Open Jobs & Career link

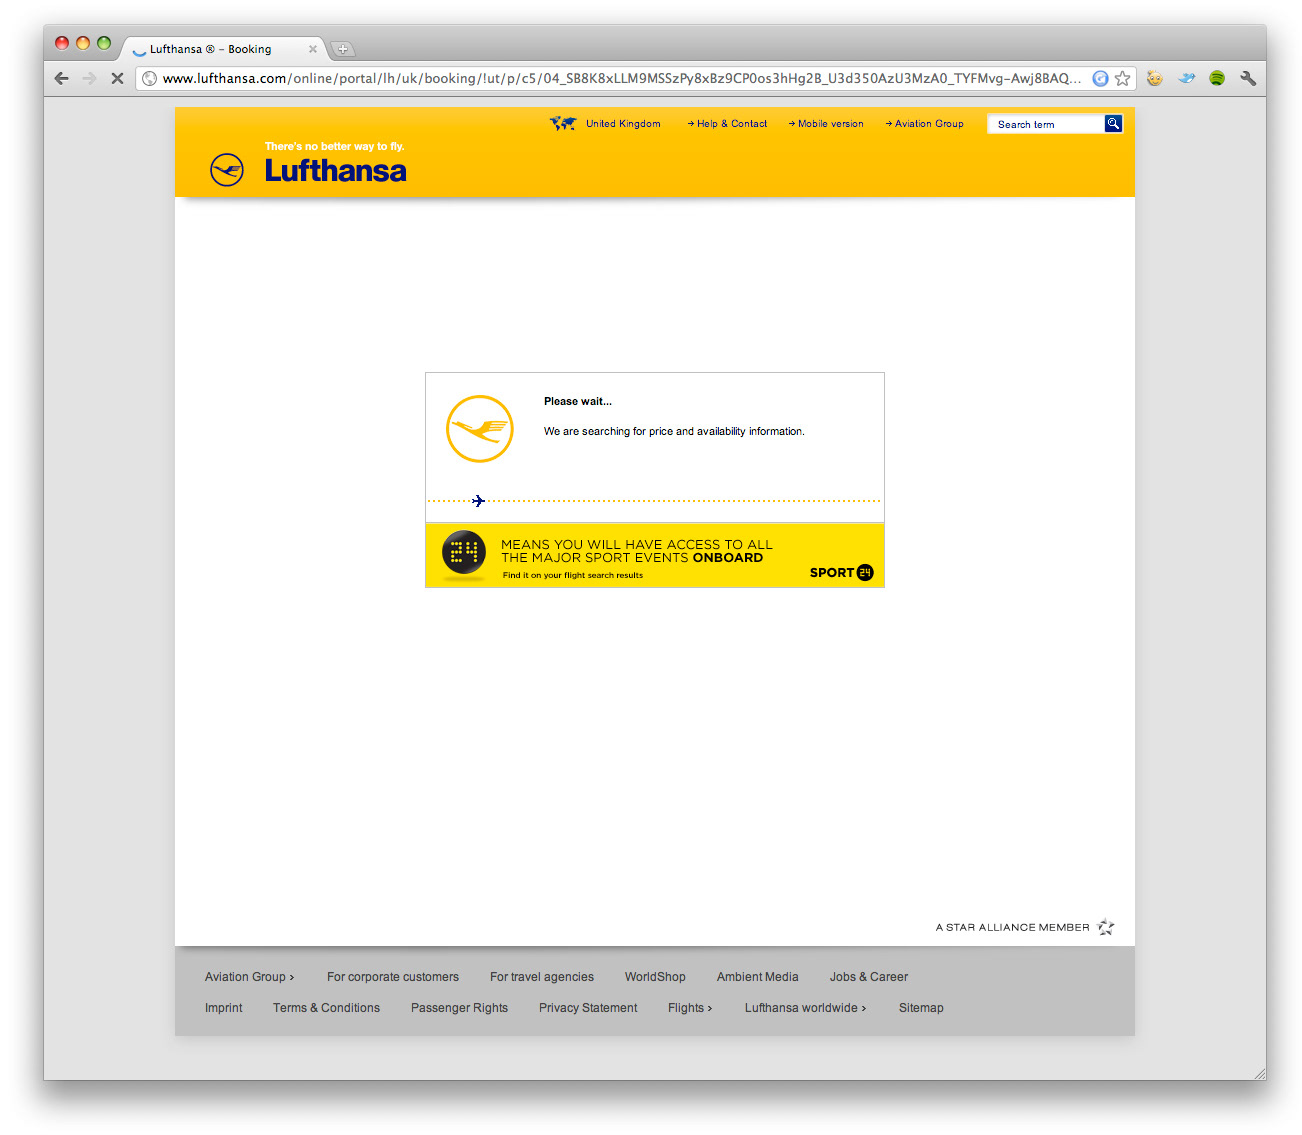click(x=869, y=977)
